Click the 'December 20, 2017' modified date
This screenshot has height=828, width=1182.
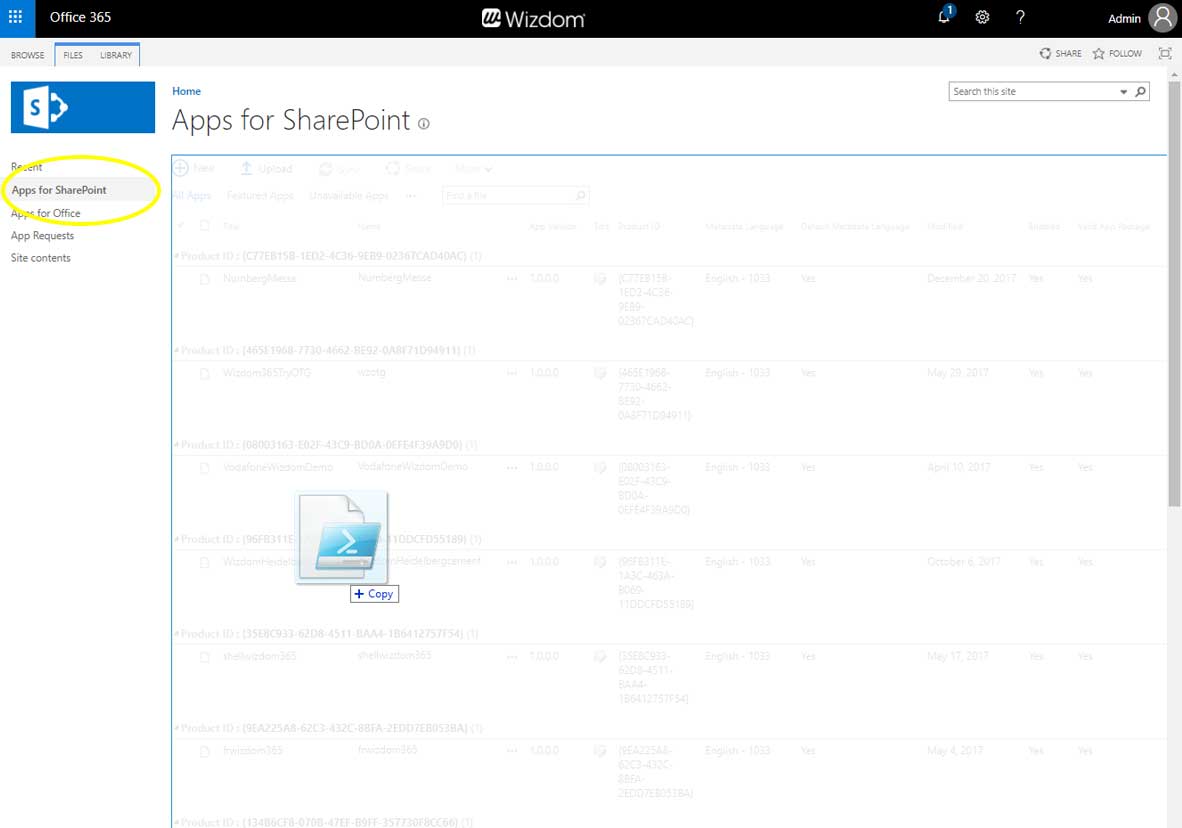(x=972, y=279)
